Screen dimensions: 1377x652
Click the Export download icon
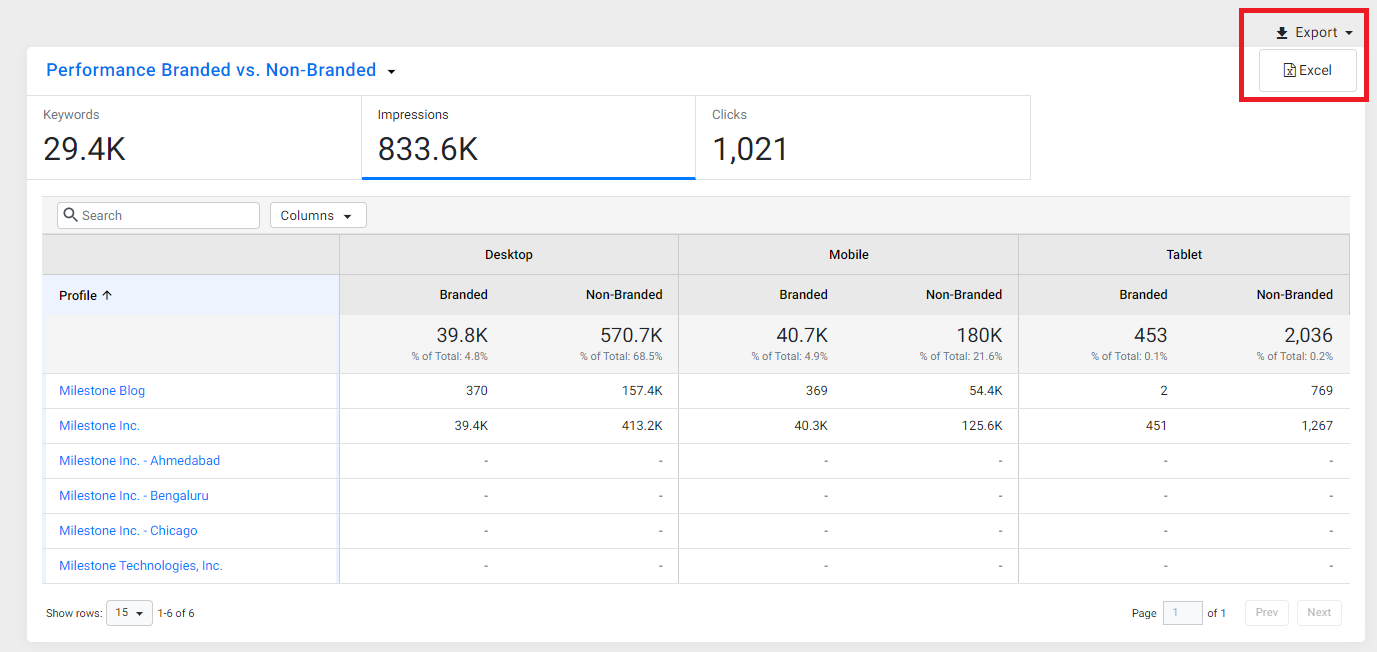pos(1282,33)
